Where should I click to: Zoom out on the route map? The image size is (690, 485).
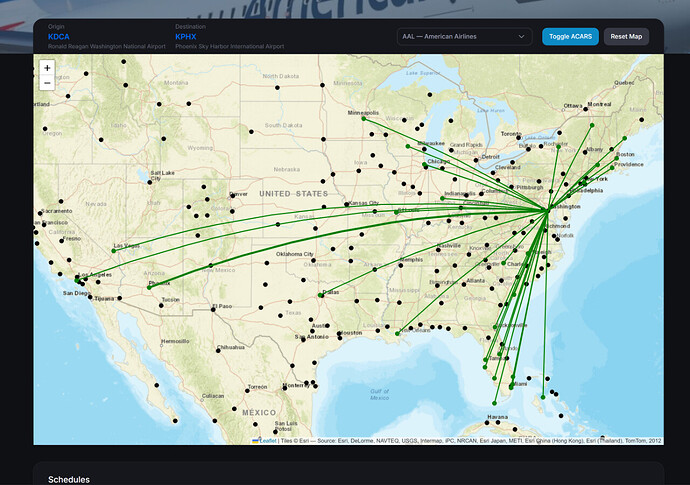tap(47, 84)
